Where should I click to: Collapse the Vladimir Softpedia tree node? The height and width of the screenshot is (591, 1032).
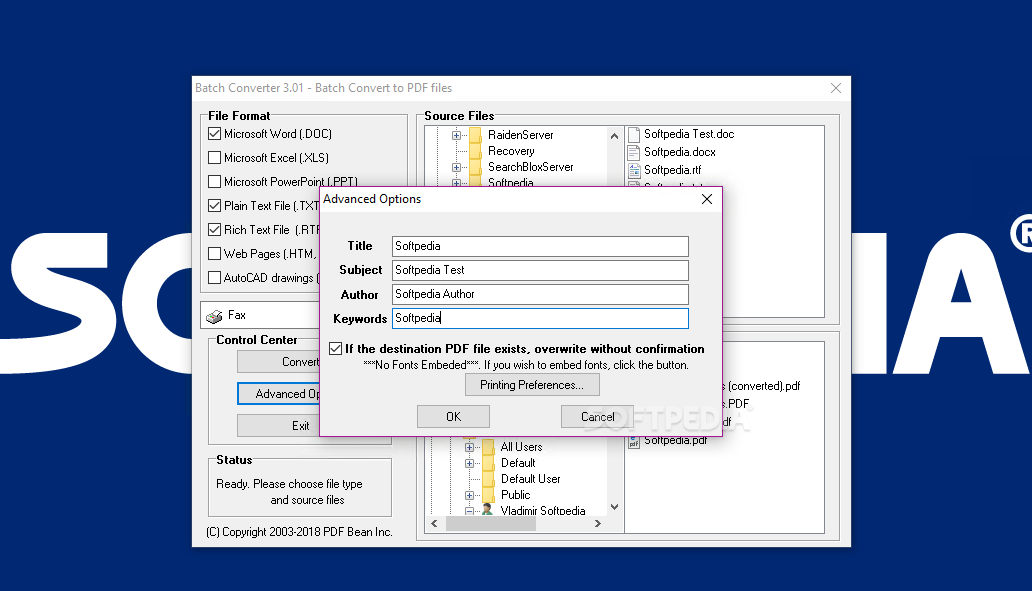pyautogui.click(x=469, y=511)
